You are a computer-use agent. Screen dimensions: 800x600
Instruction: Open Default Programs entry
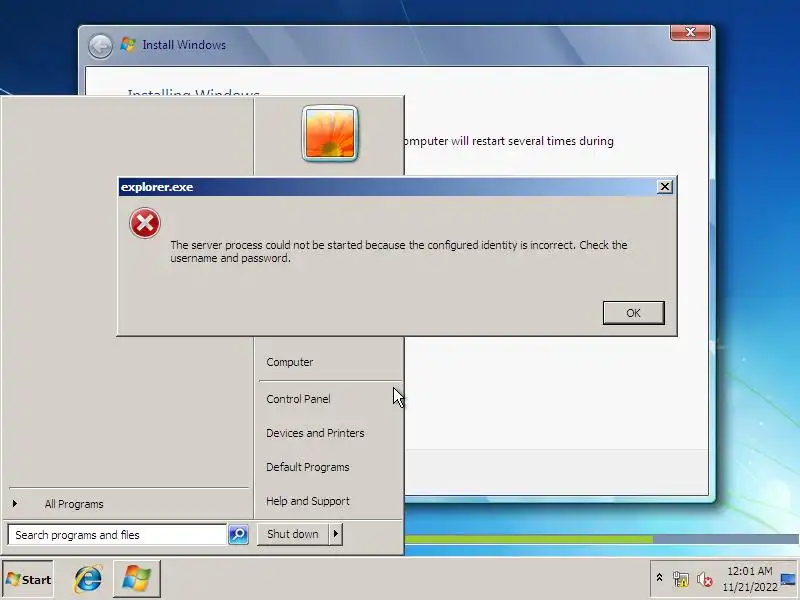coord(308,467)
